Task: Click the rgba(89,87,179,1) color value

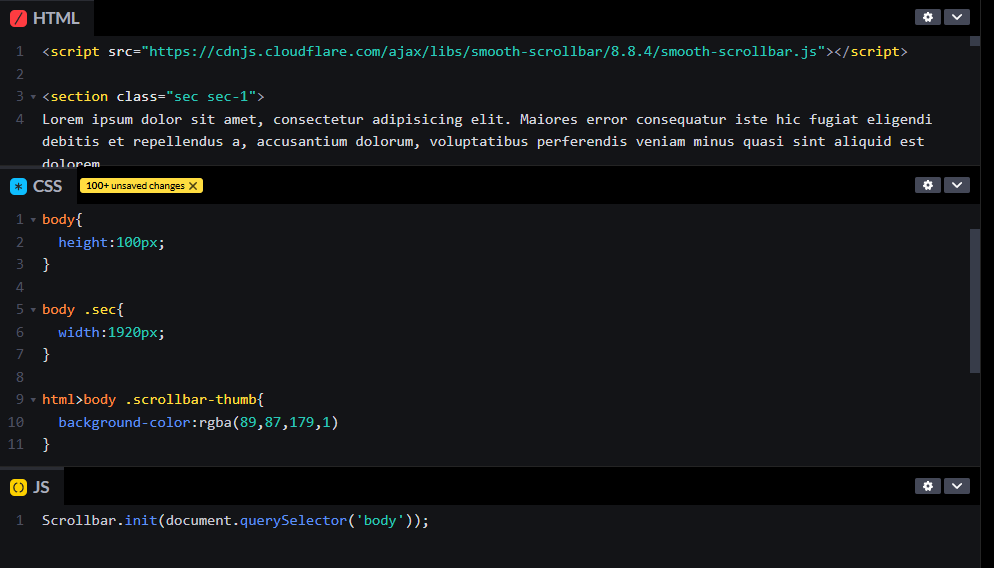Action: [x=269, y=422]
